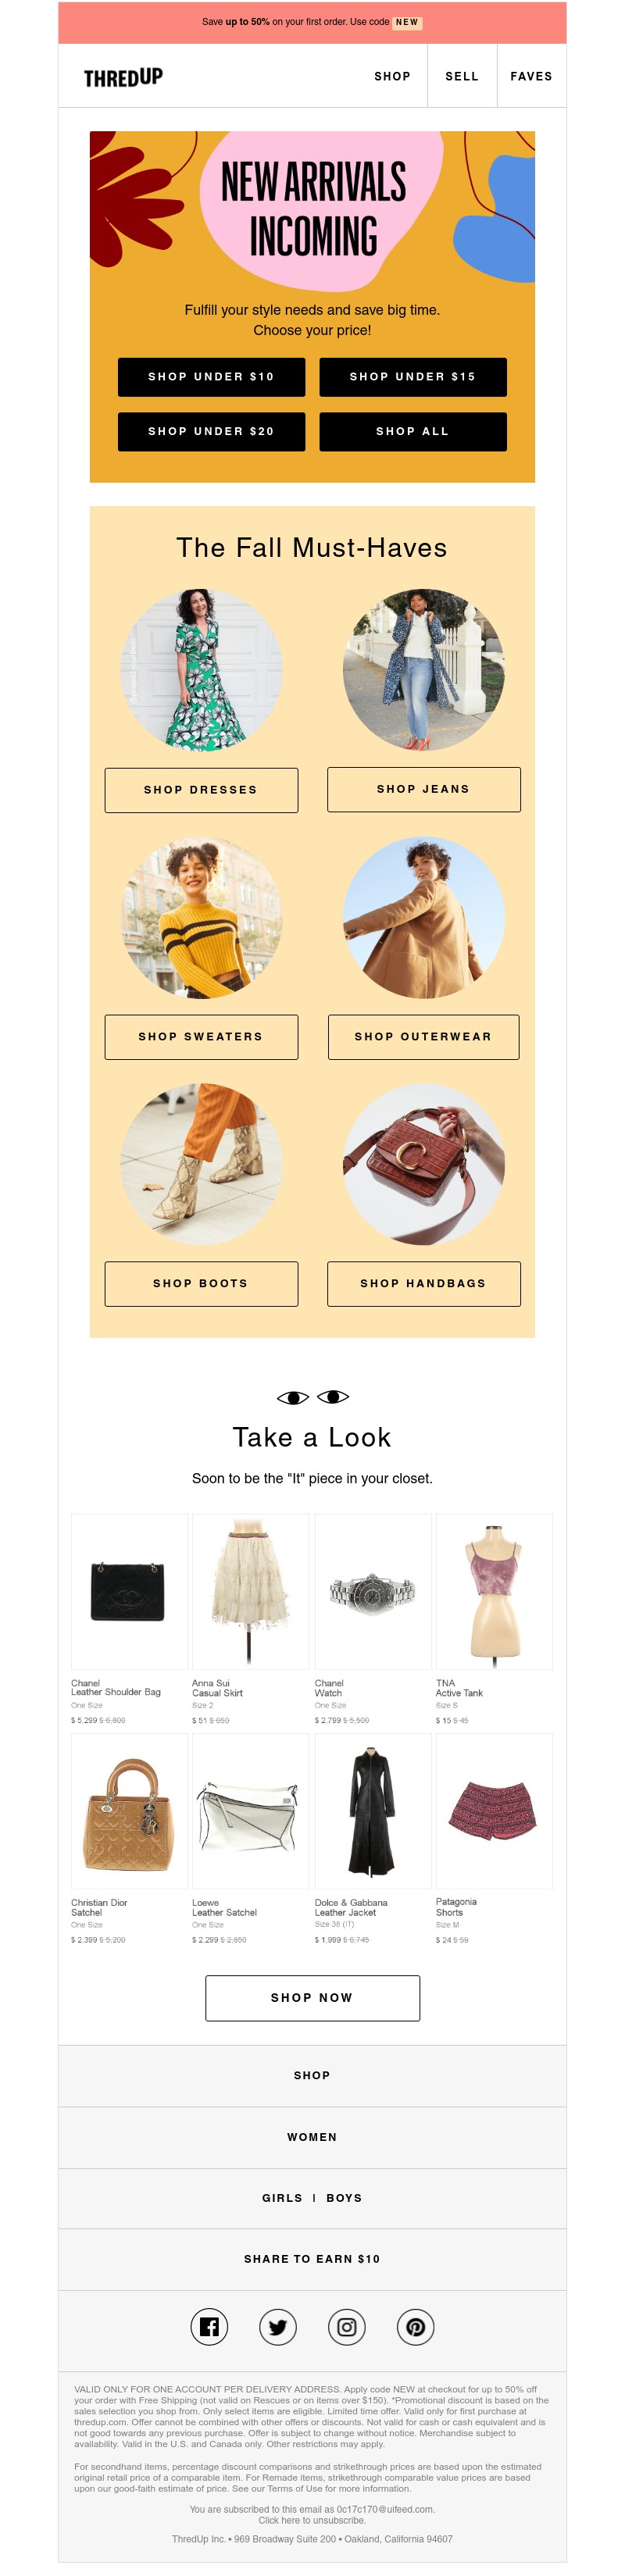Click the ThredUp logo
The height and width of the screenshot is (2576, 625).
point(123,77)
